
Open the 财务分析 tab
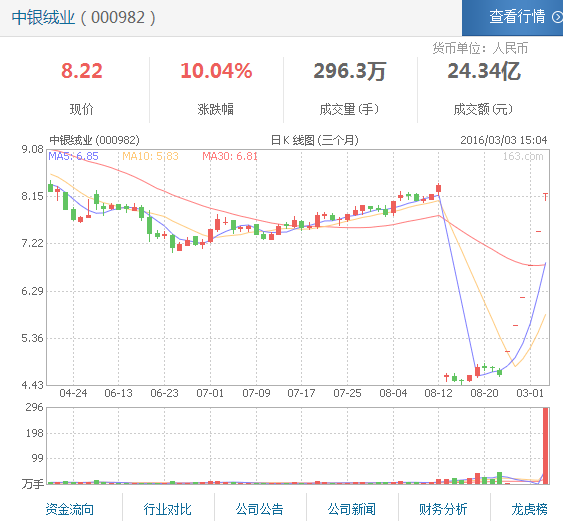point(443,509)
